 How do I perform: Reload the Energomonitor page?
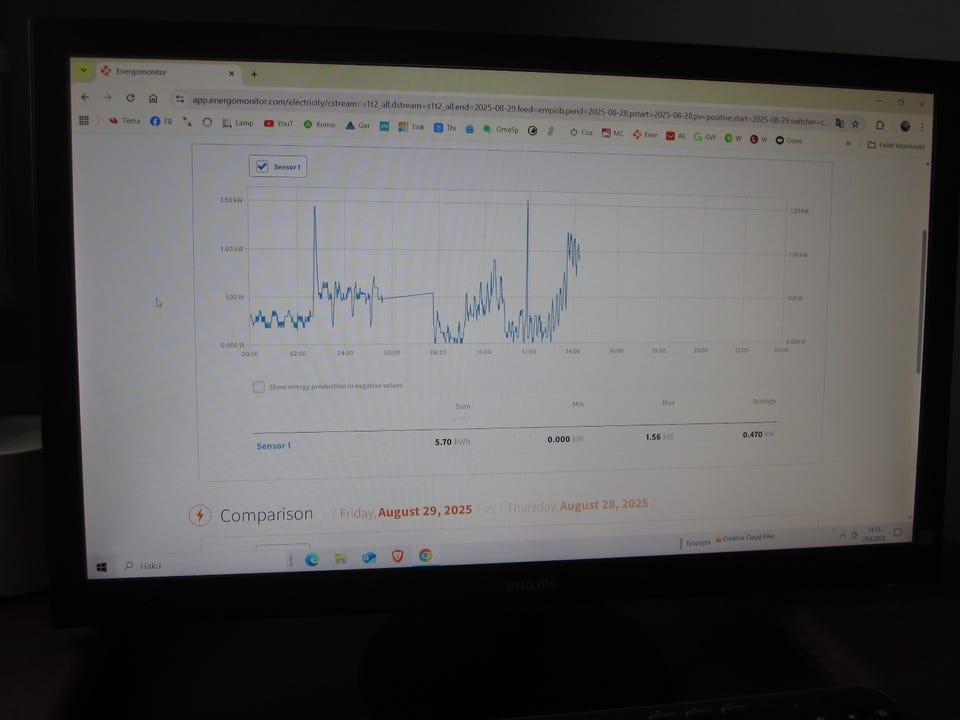[130, 98]
